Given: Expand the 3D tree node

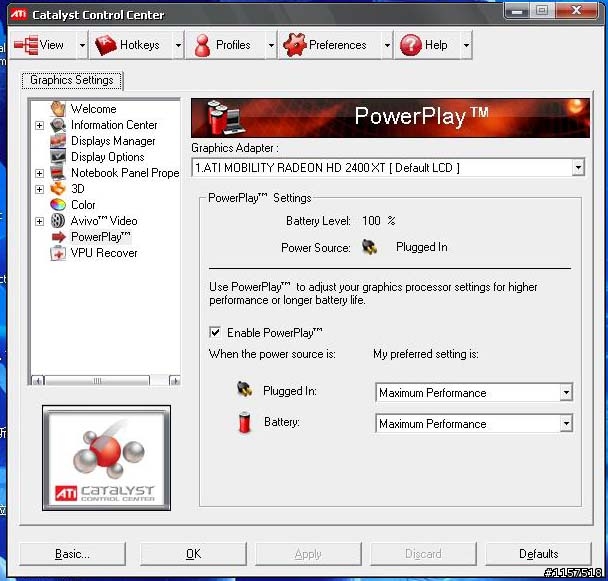Looking at the screenshot, I should pos(39,189).
